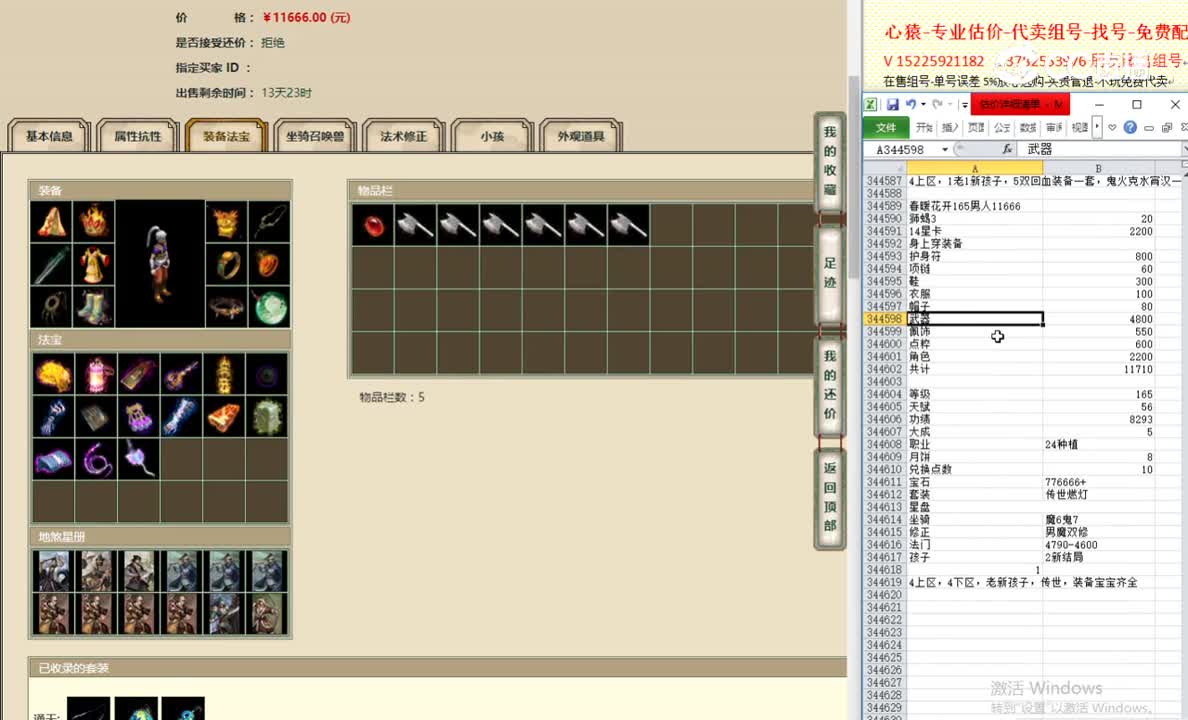Select the boots equipment icon
The height and width of the screenshot is (720, 1188).
pyautogui.click(x=94, y=307)
